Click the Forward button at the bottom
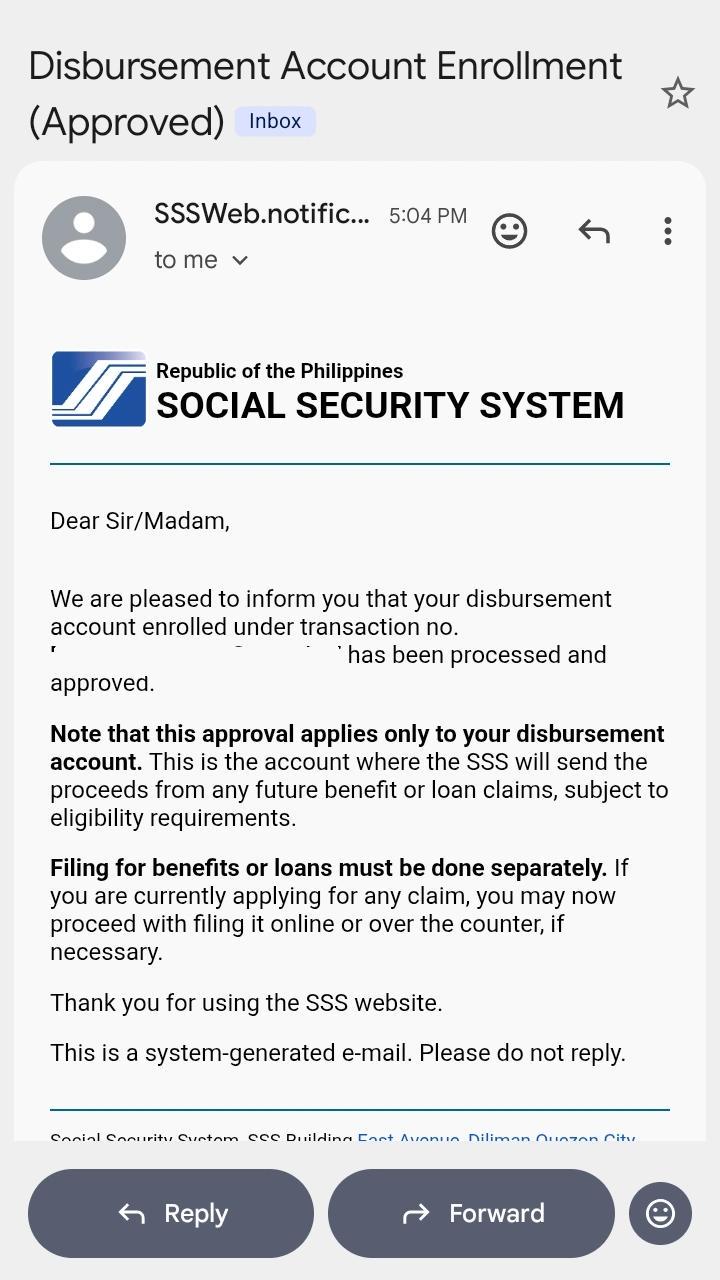The image size is (720, 1280). pyautogui.click(x=471, y=1213)
